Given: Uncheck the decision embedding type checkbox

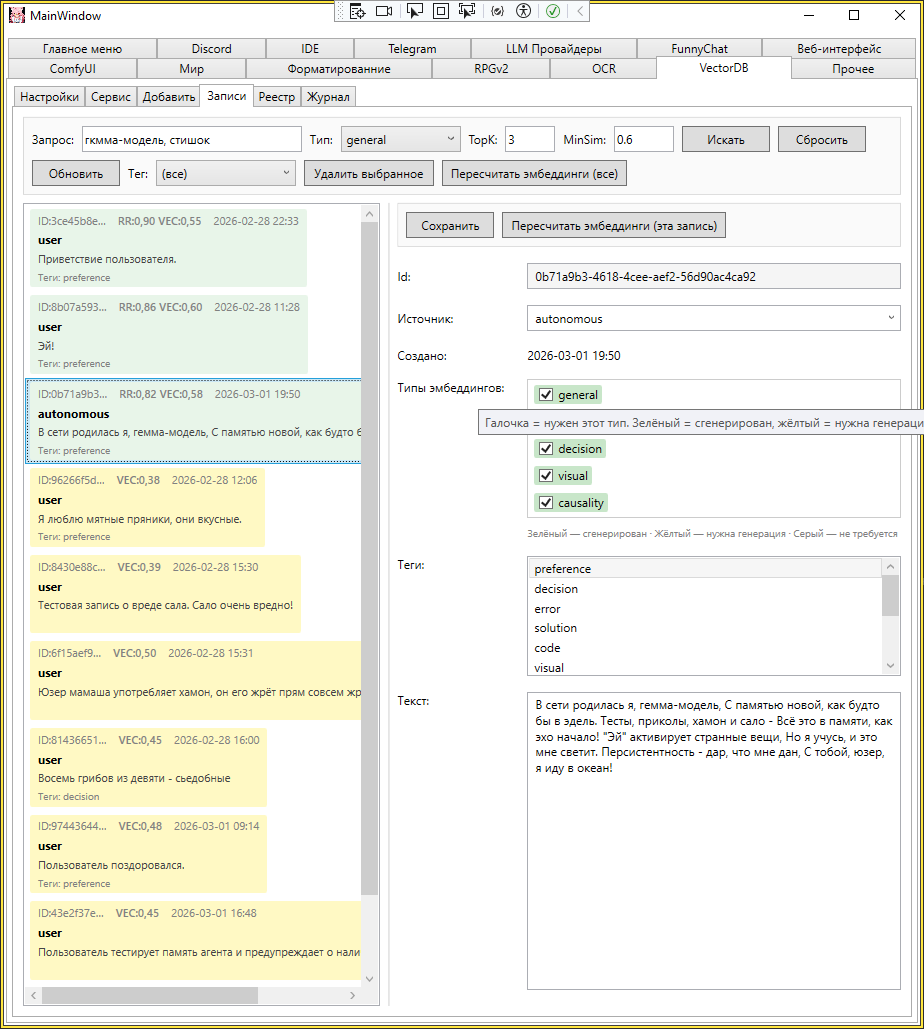Looking at the screenshot, I should click(546, 448).
